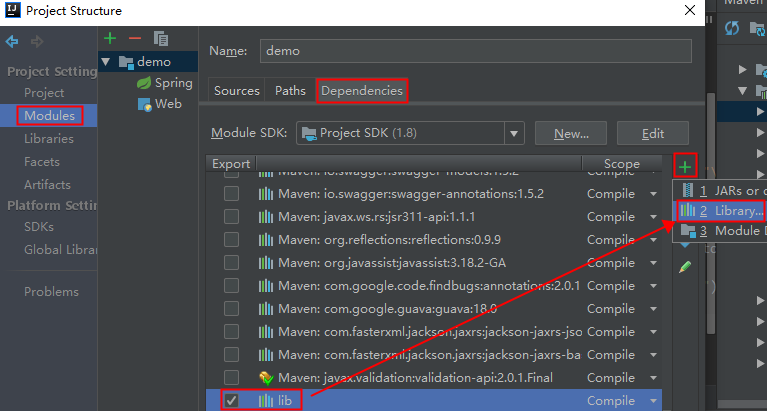The image size is (767, 411).
Task: Open Scope dropdown for javassist row
Action: [654, 263]
